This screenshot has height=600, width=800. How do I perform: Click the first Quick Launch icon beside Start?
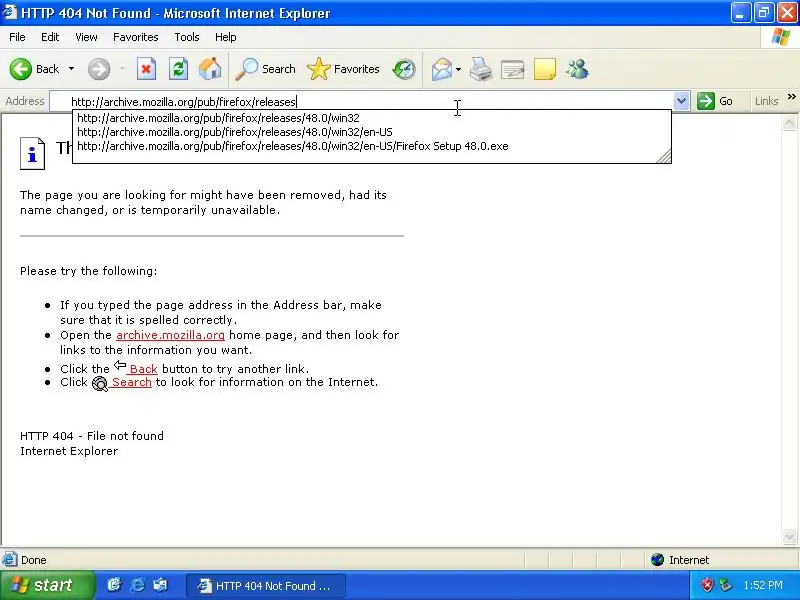(114, 585)
